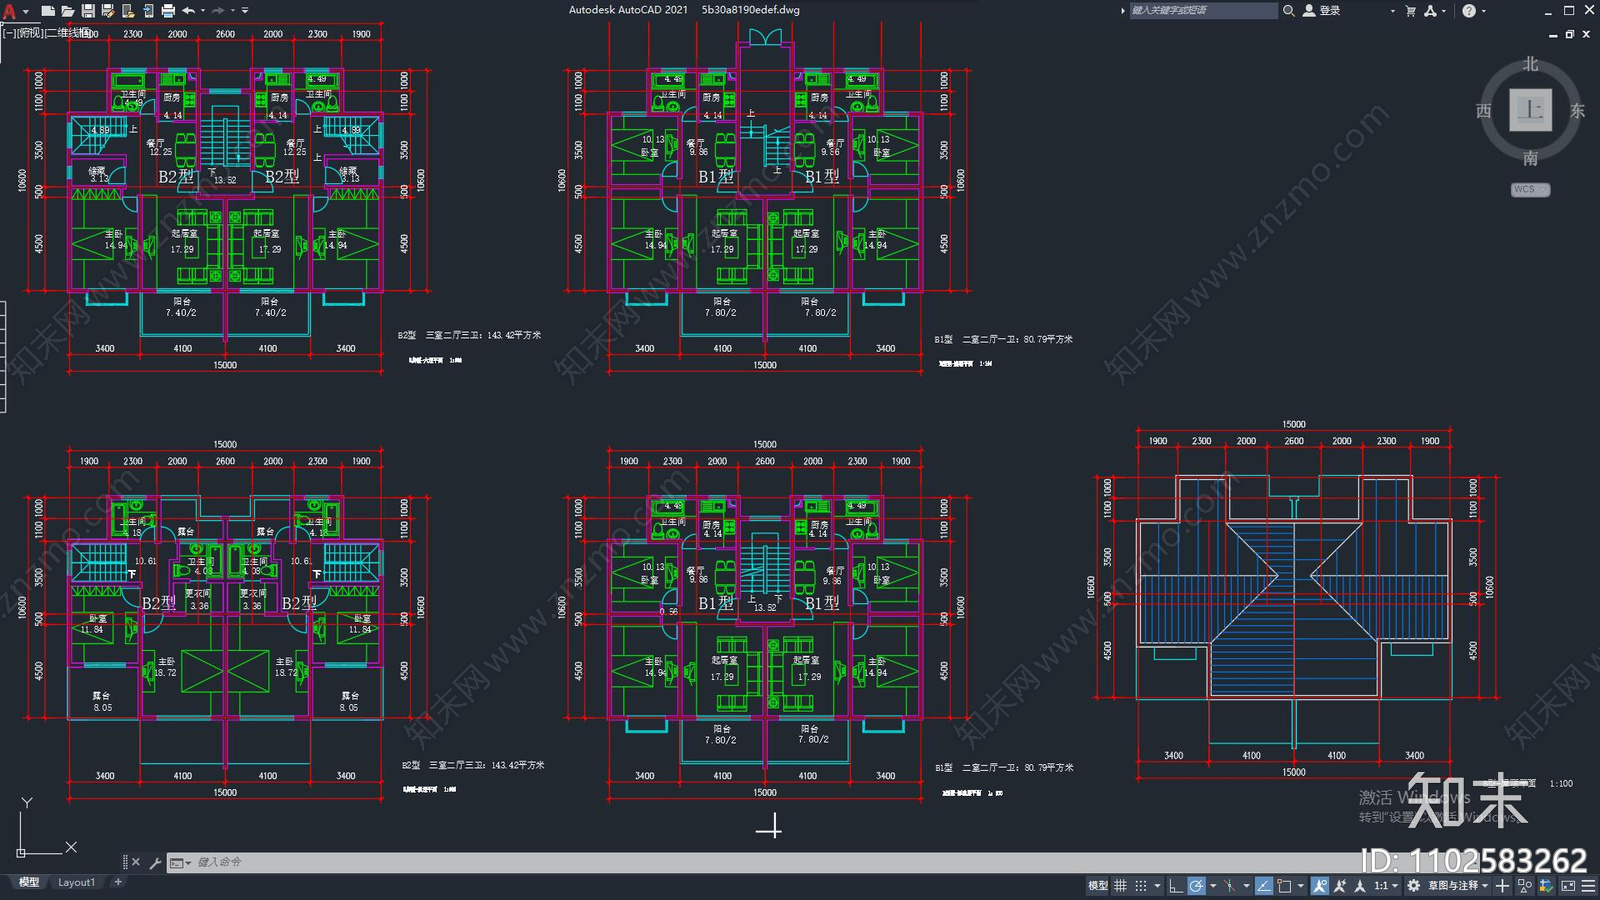Run search with the magnifier icon

pyautogui.click(x=1289, y=10)
